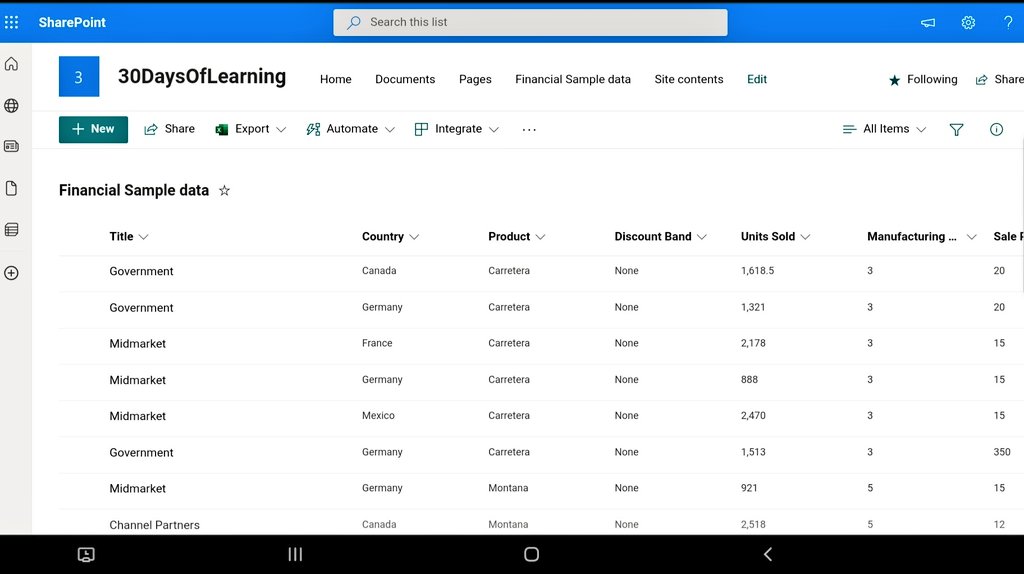Image resolution: width=1024 pixels, height=574 pixels.
Task: Tap the screen cast icon in navigation bar
Action: 86,554
